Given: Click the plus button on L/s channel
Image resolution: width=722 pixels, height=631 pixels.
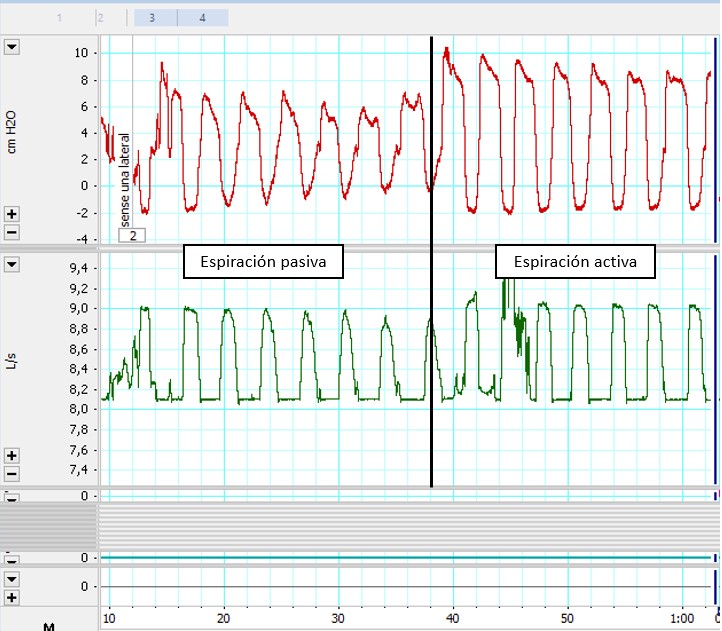Looking at the screenshot, I should tap(12, 456).
